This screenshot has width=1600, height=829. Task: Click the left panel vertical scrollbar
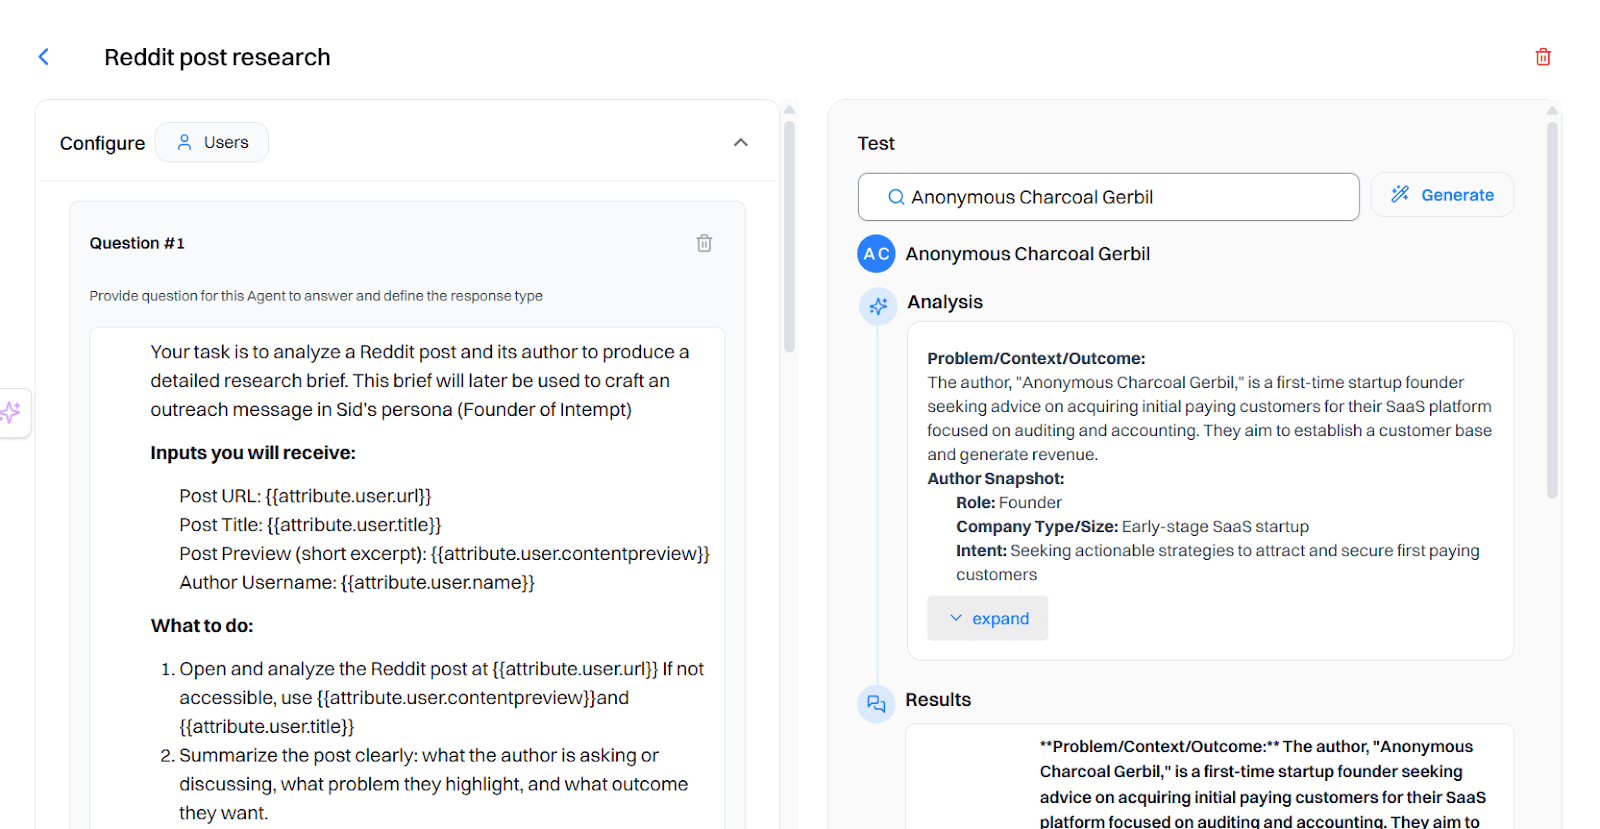click(789, 240)
